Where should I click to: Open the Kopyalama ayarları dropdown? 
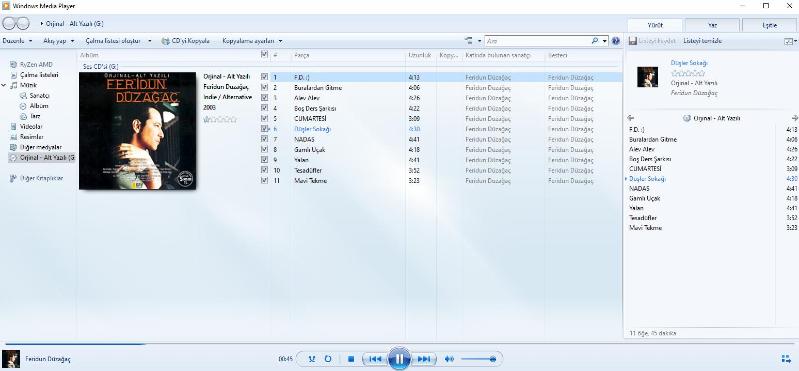point(253,41)
